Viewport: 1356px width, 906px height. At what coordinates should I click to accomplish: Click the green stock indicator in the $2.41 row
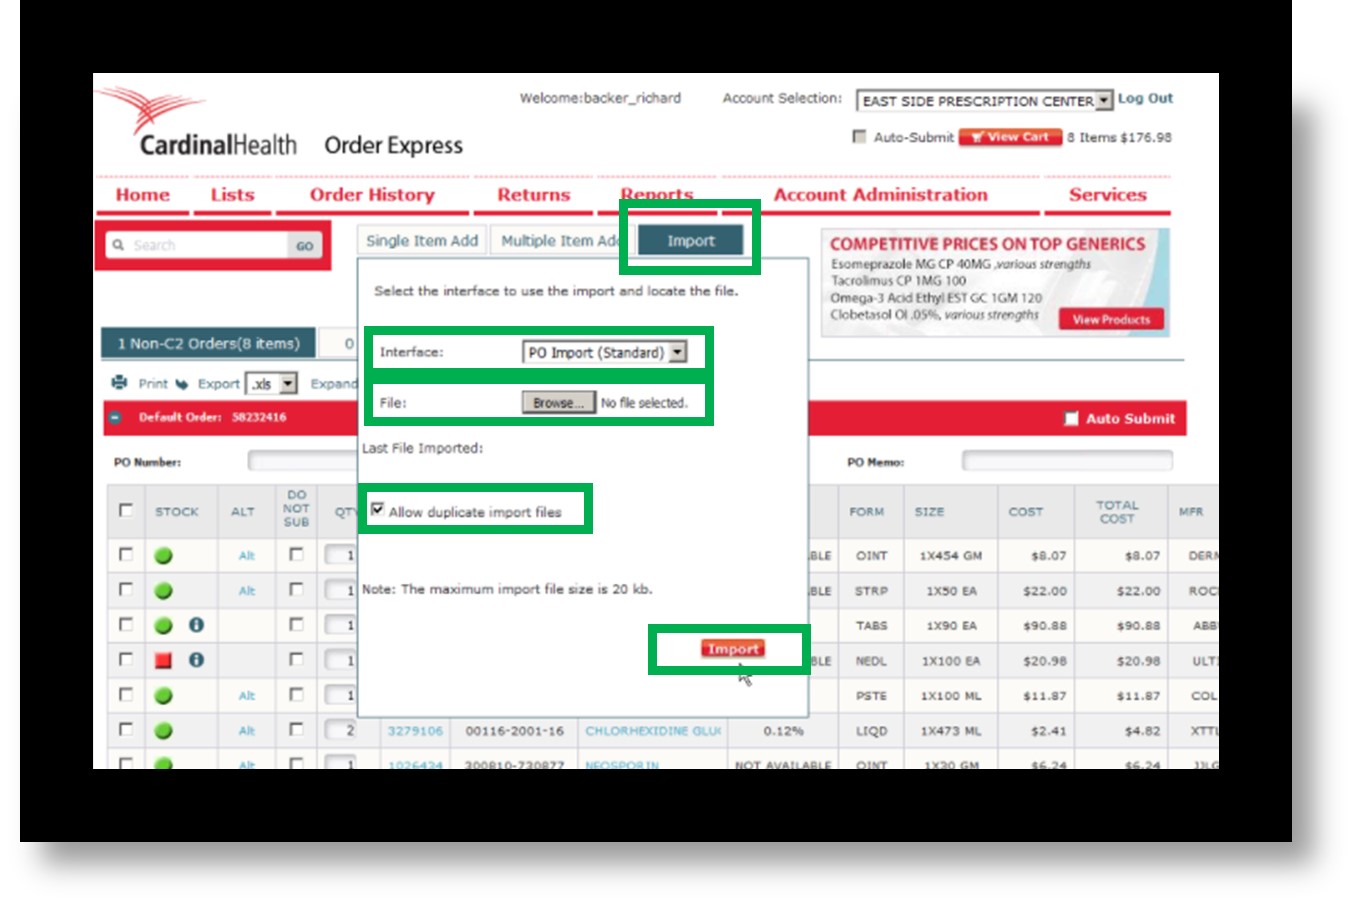click(x=164, y=731)
